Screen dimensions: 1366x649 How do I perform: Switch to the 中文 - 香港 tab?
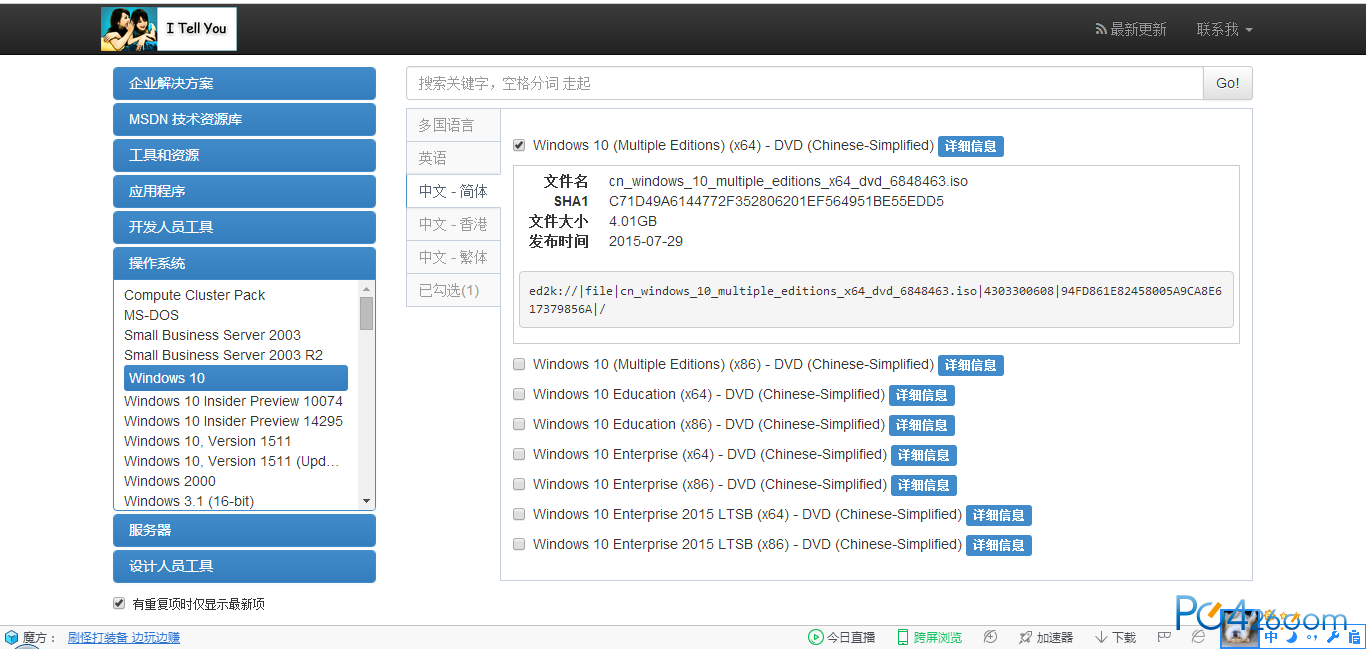(x=453, y=224)
